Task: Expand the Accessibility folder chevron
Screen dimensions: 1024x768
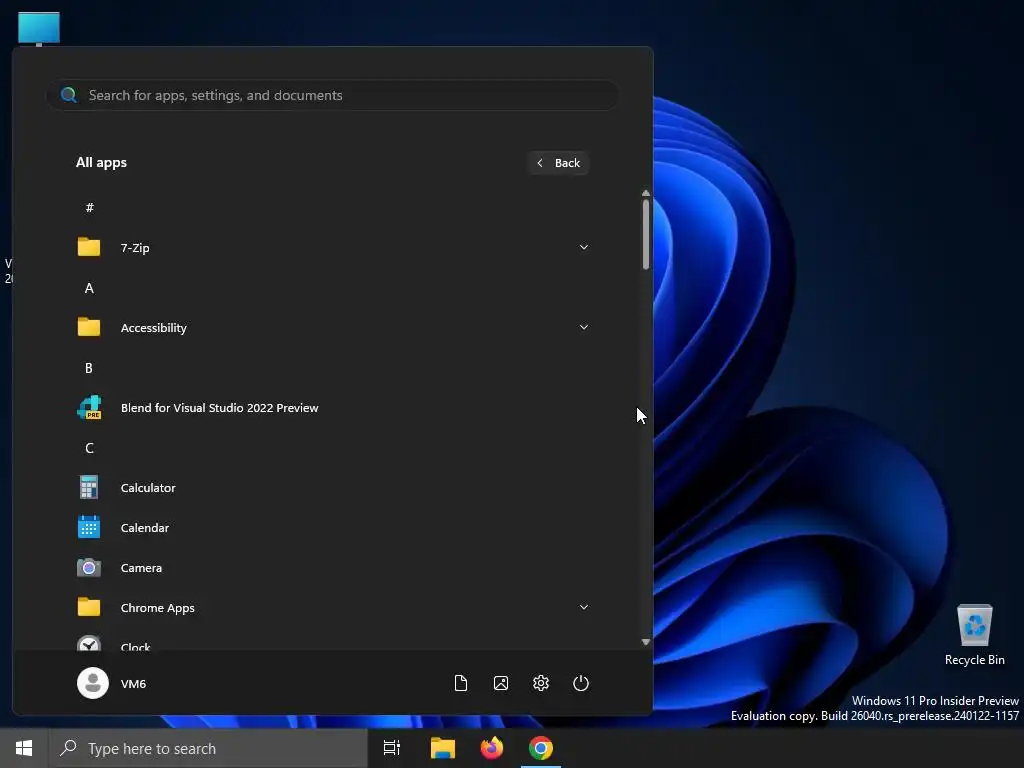Action: pyautogui.click(x=584, y=327)
